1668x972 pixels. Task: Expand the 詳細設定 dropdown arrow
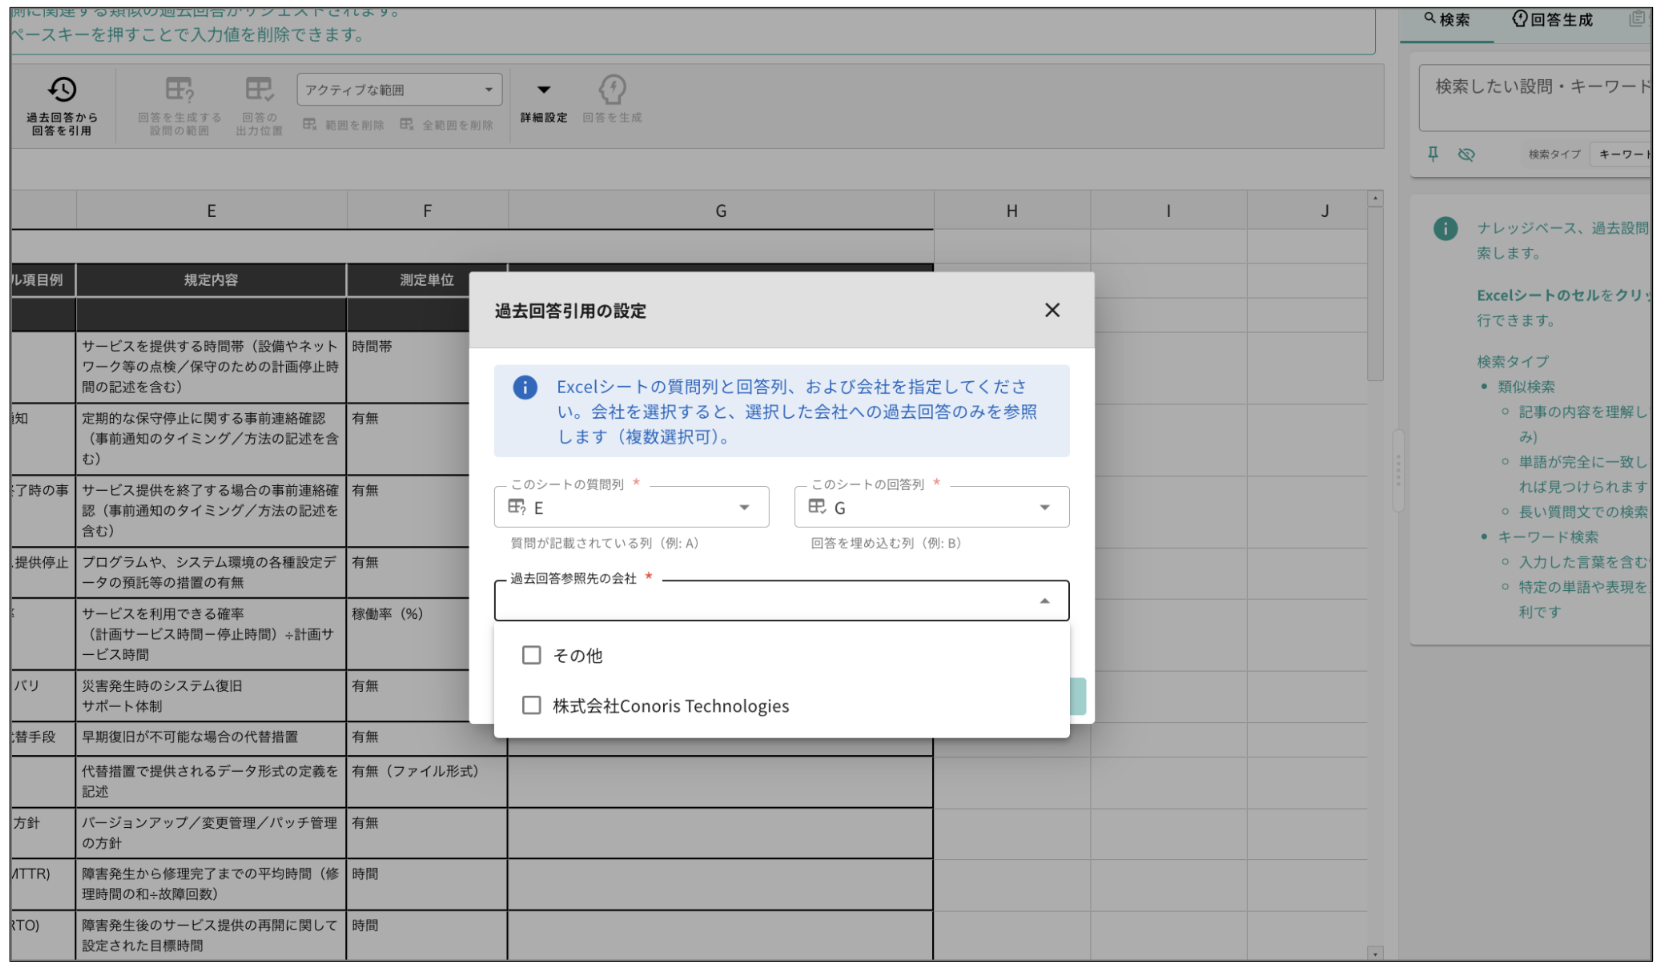coord(544,90)
